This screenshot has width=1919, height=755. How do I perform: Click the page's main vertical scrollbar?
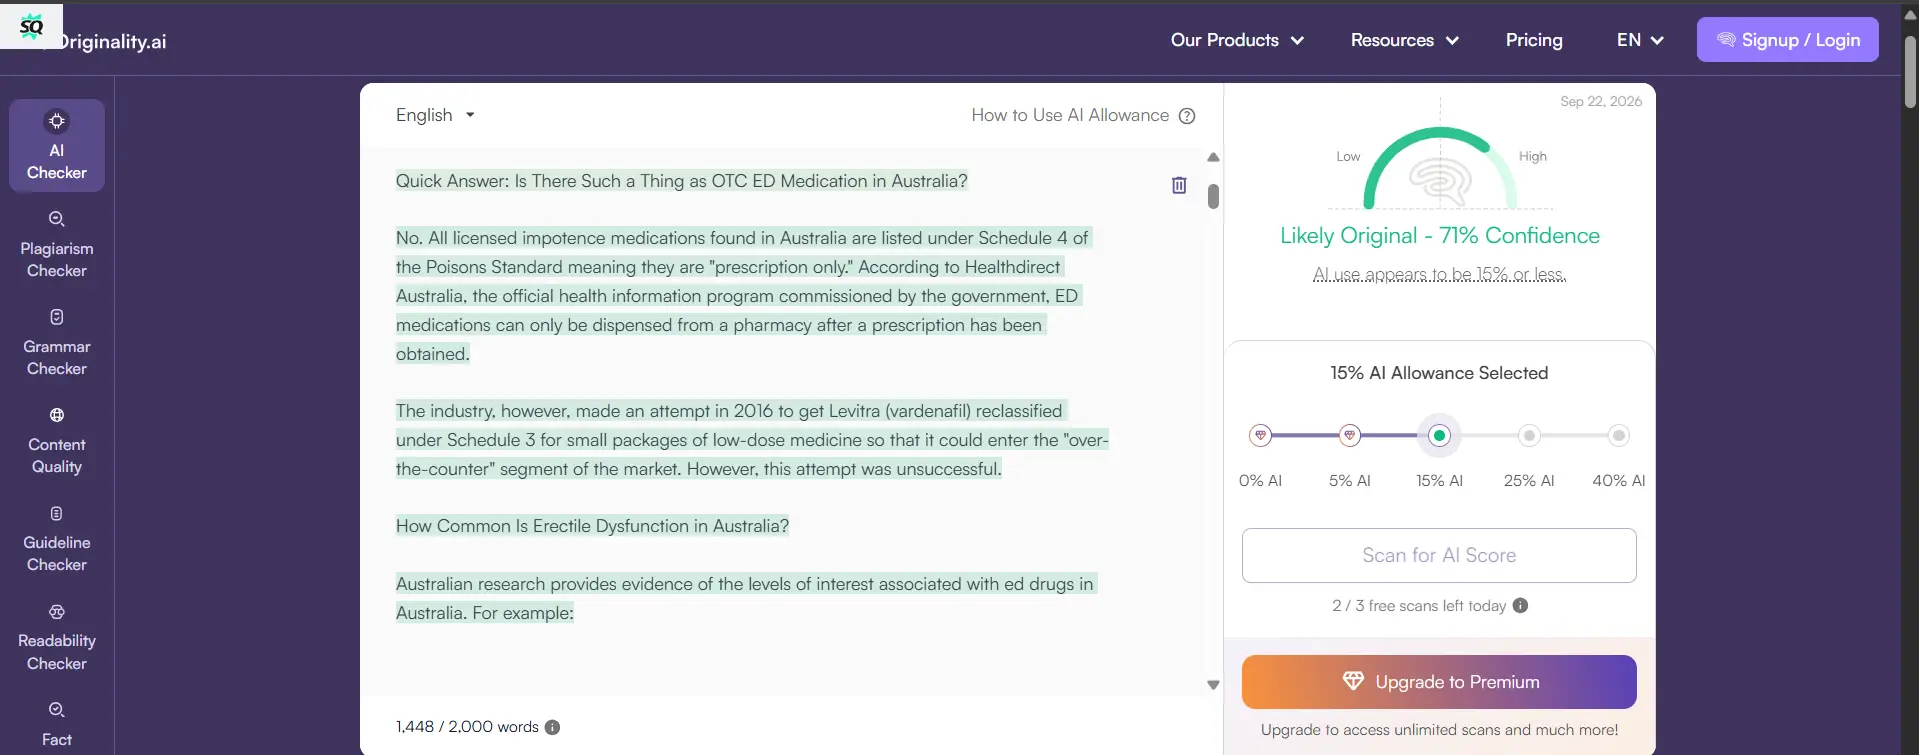[1910, 72]
